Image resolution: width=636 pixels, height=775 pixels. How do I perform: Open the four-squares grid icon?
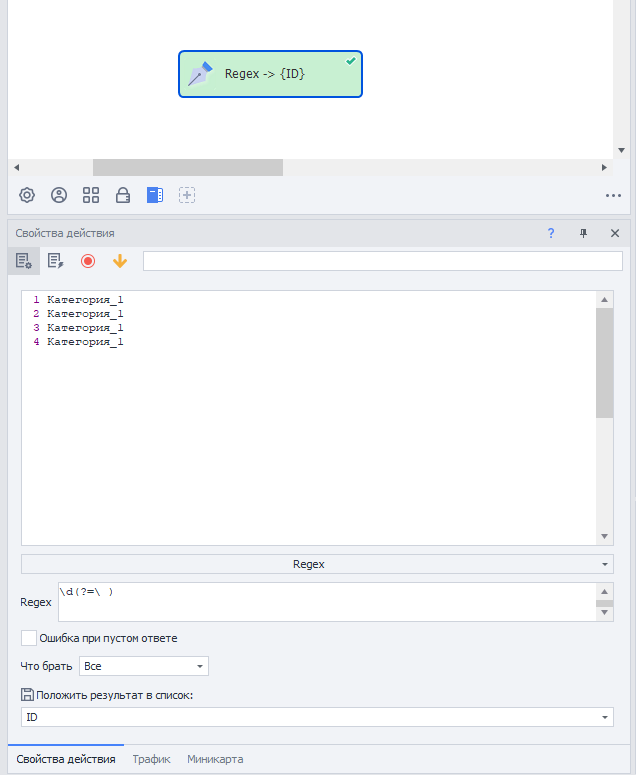(91, 195)
